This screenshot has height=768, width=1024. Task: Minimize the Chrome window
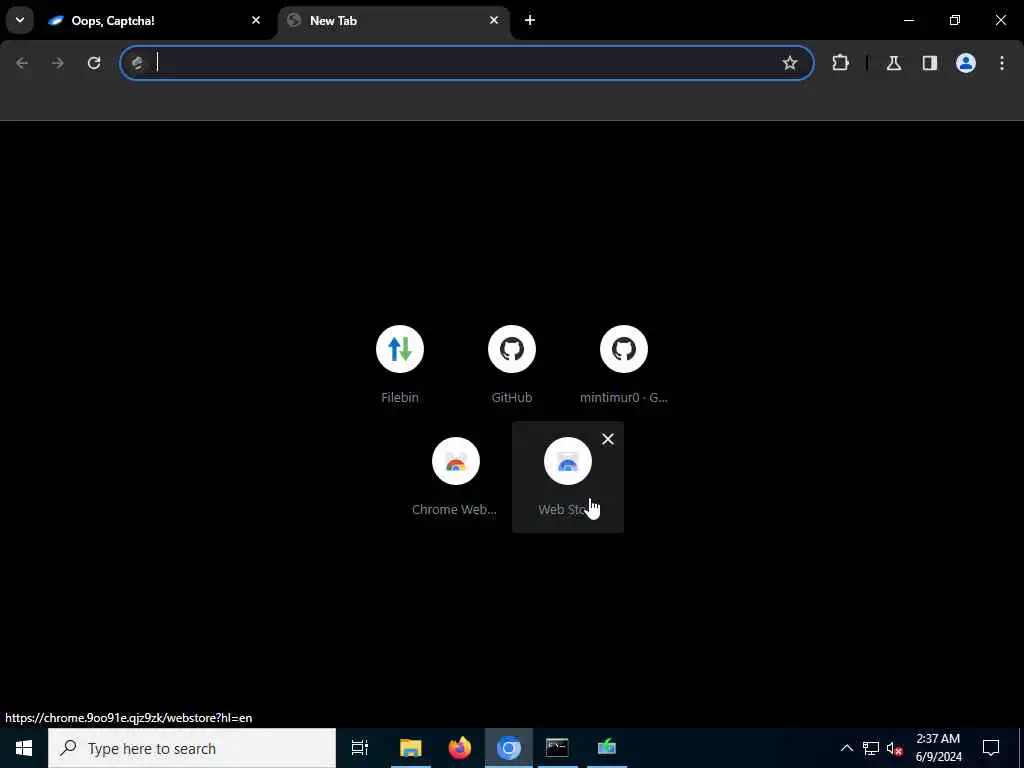click(x=908, y=20)
